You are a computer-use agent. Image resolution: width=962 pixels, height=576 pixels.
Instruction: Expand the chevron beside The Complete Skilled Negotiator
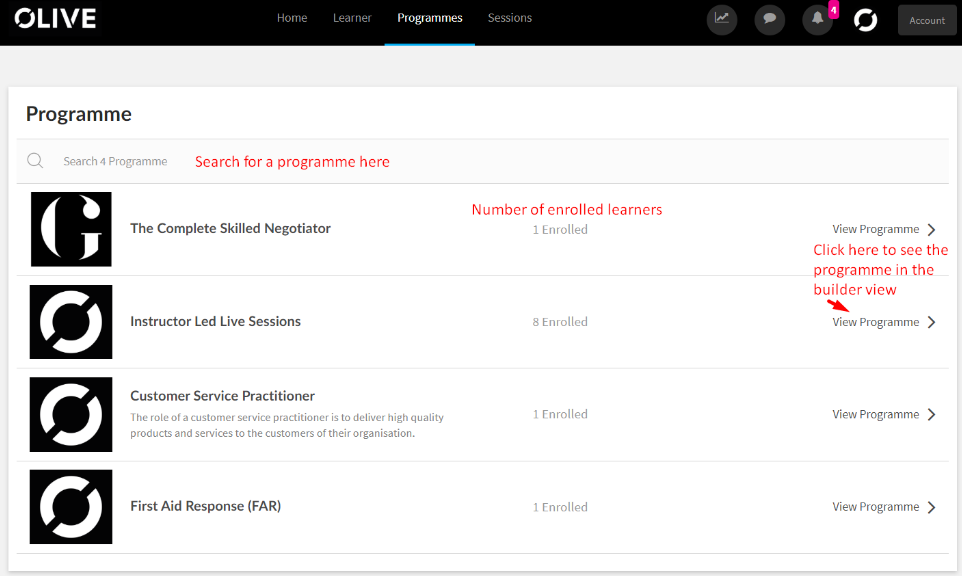(931, 229)
